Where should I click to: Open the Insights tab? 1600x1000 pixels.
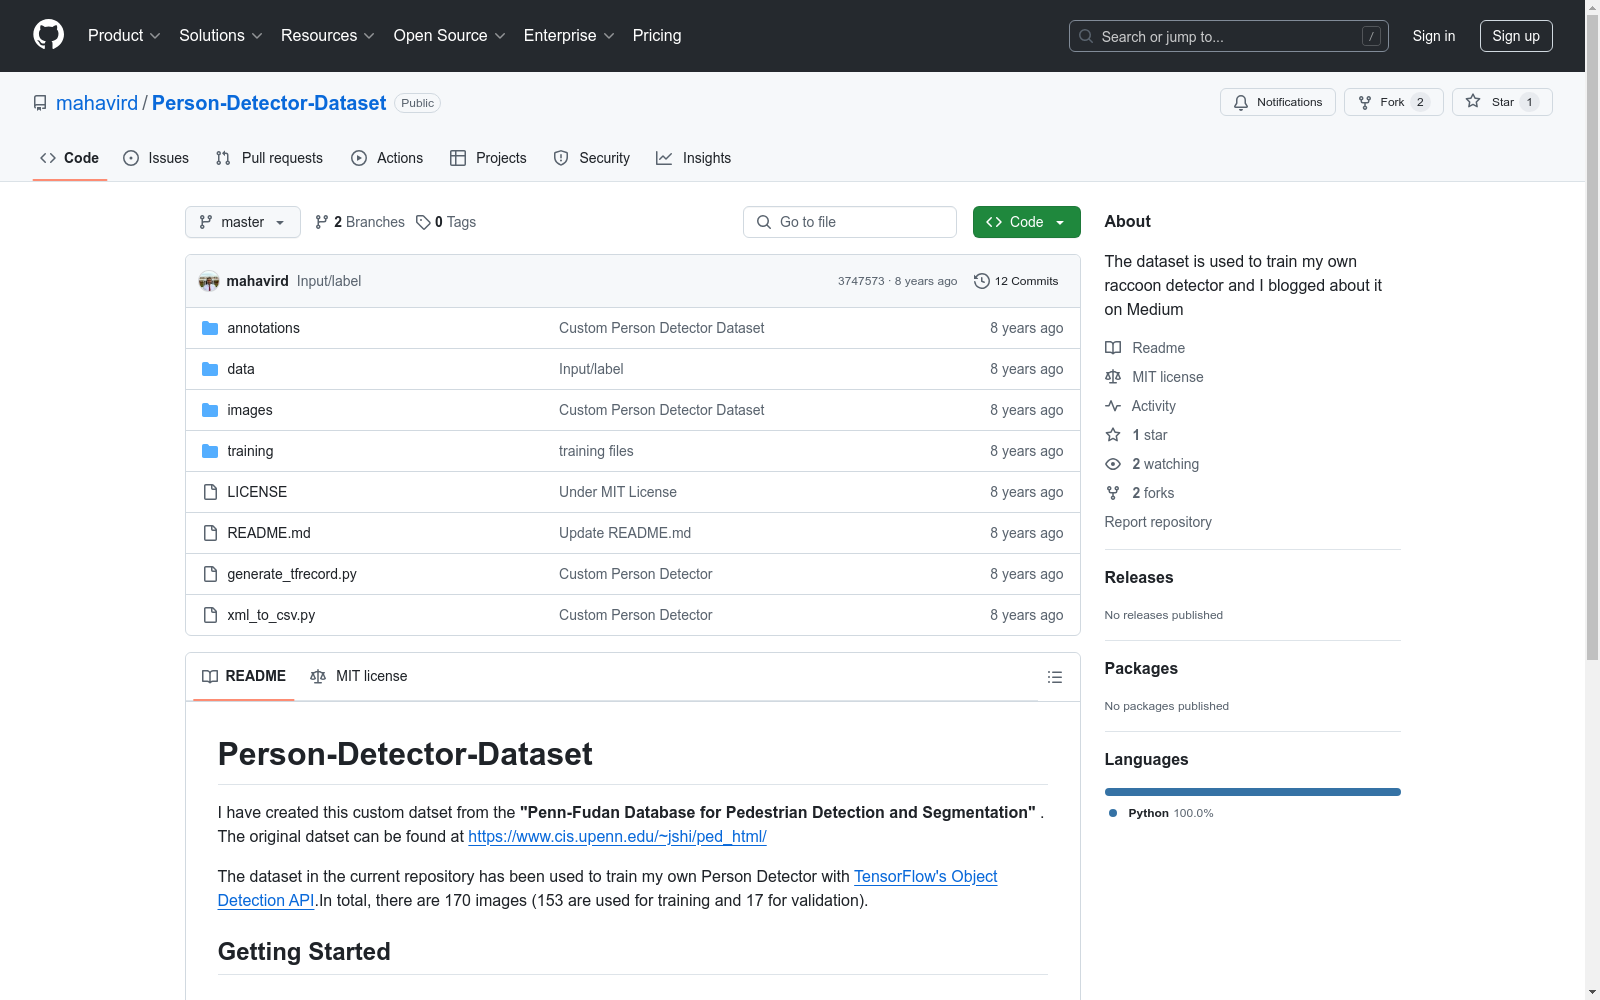(693, 158)
